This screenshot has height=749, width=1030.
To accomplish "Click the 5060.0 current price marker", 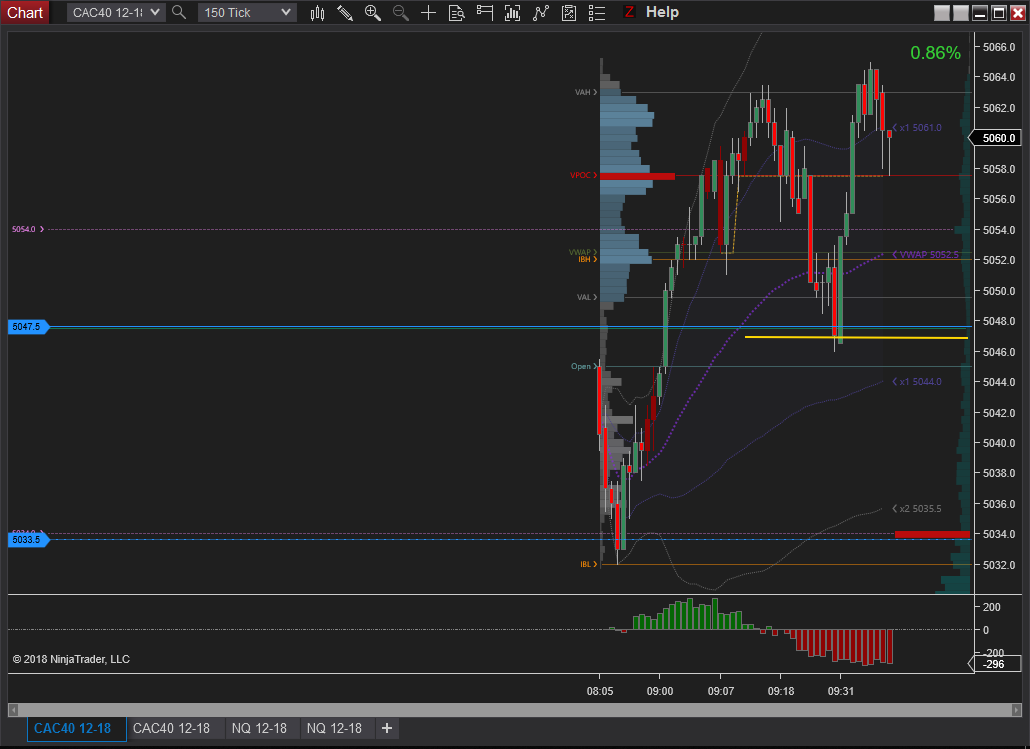I will [997, 138].
